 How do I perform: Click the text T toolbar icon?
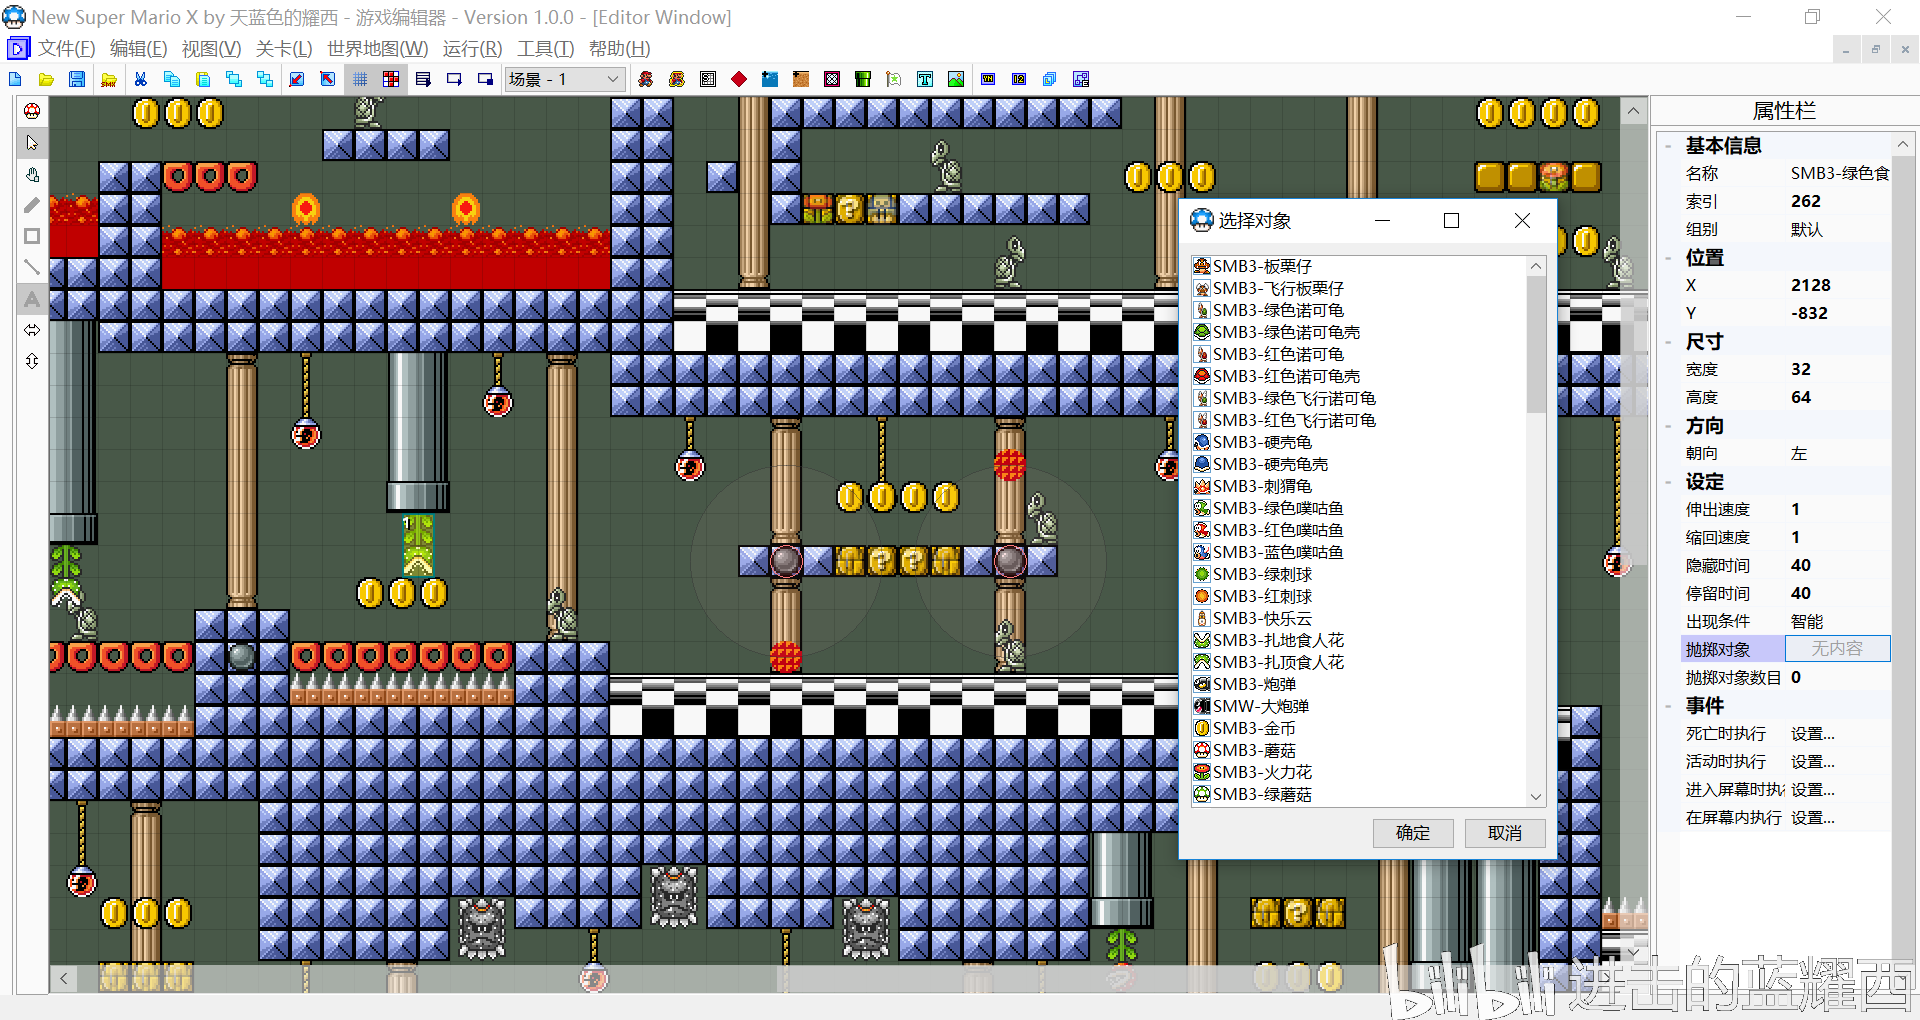point(925,79)
